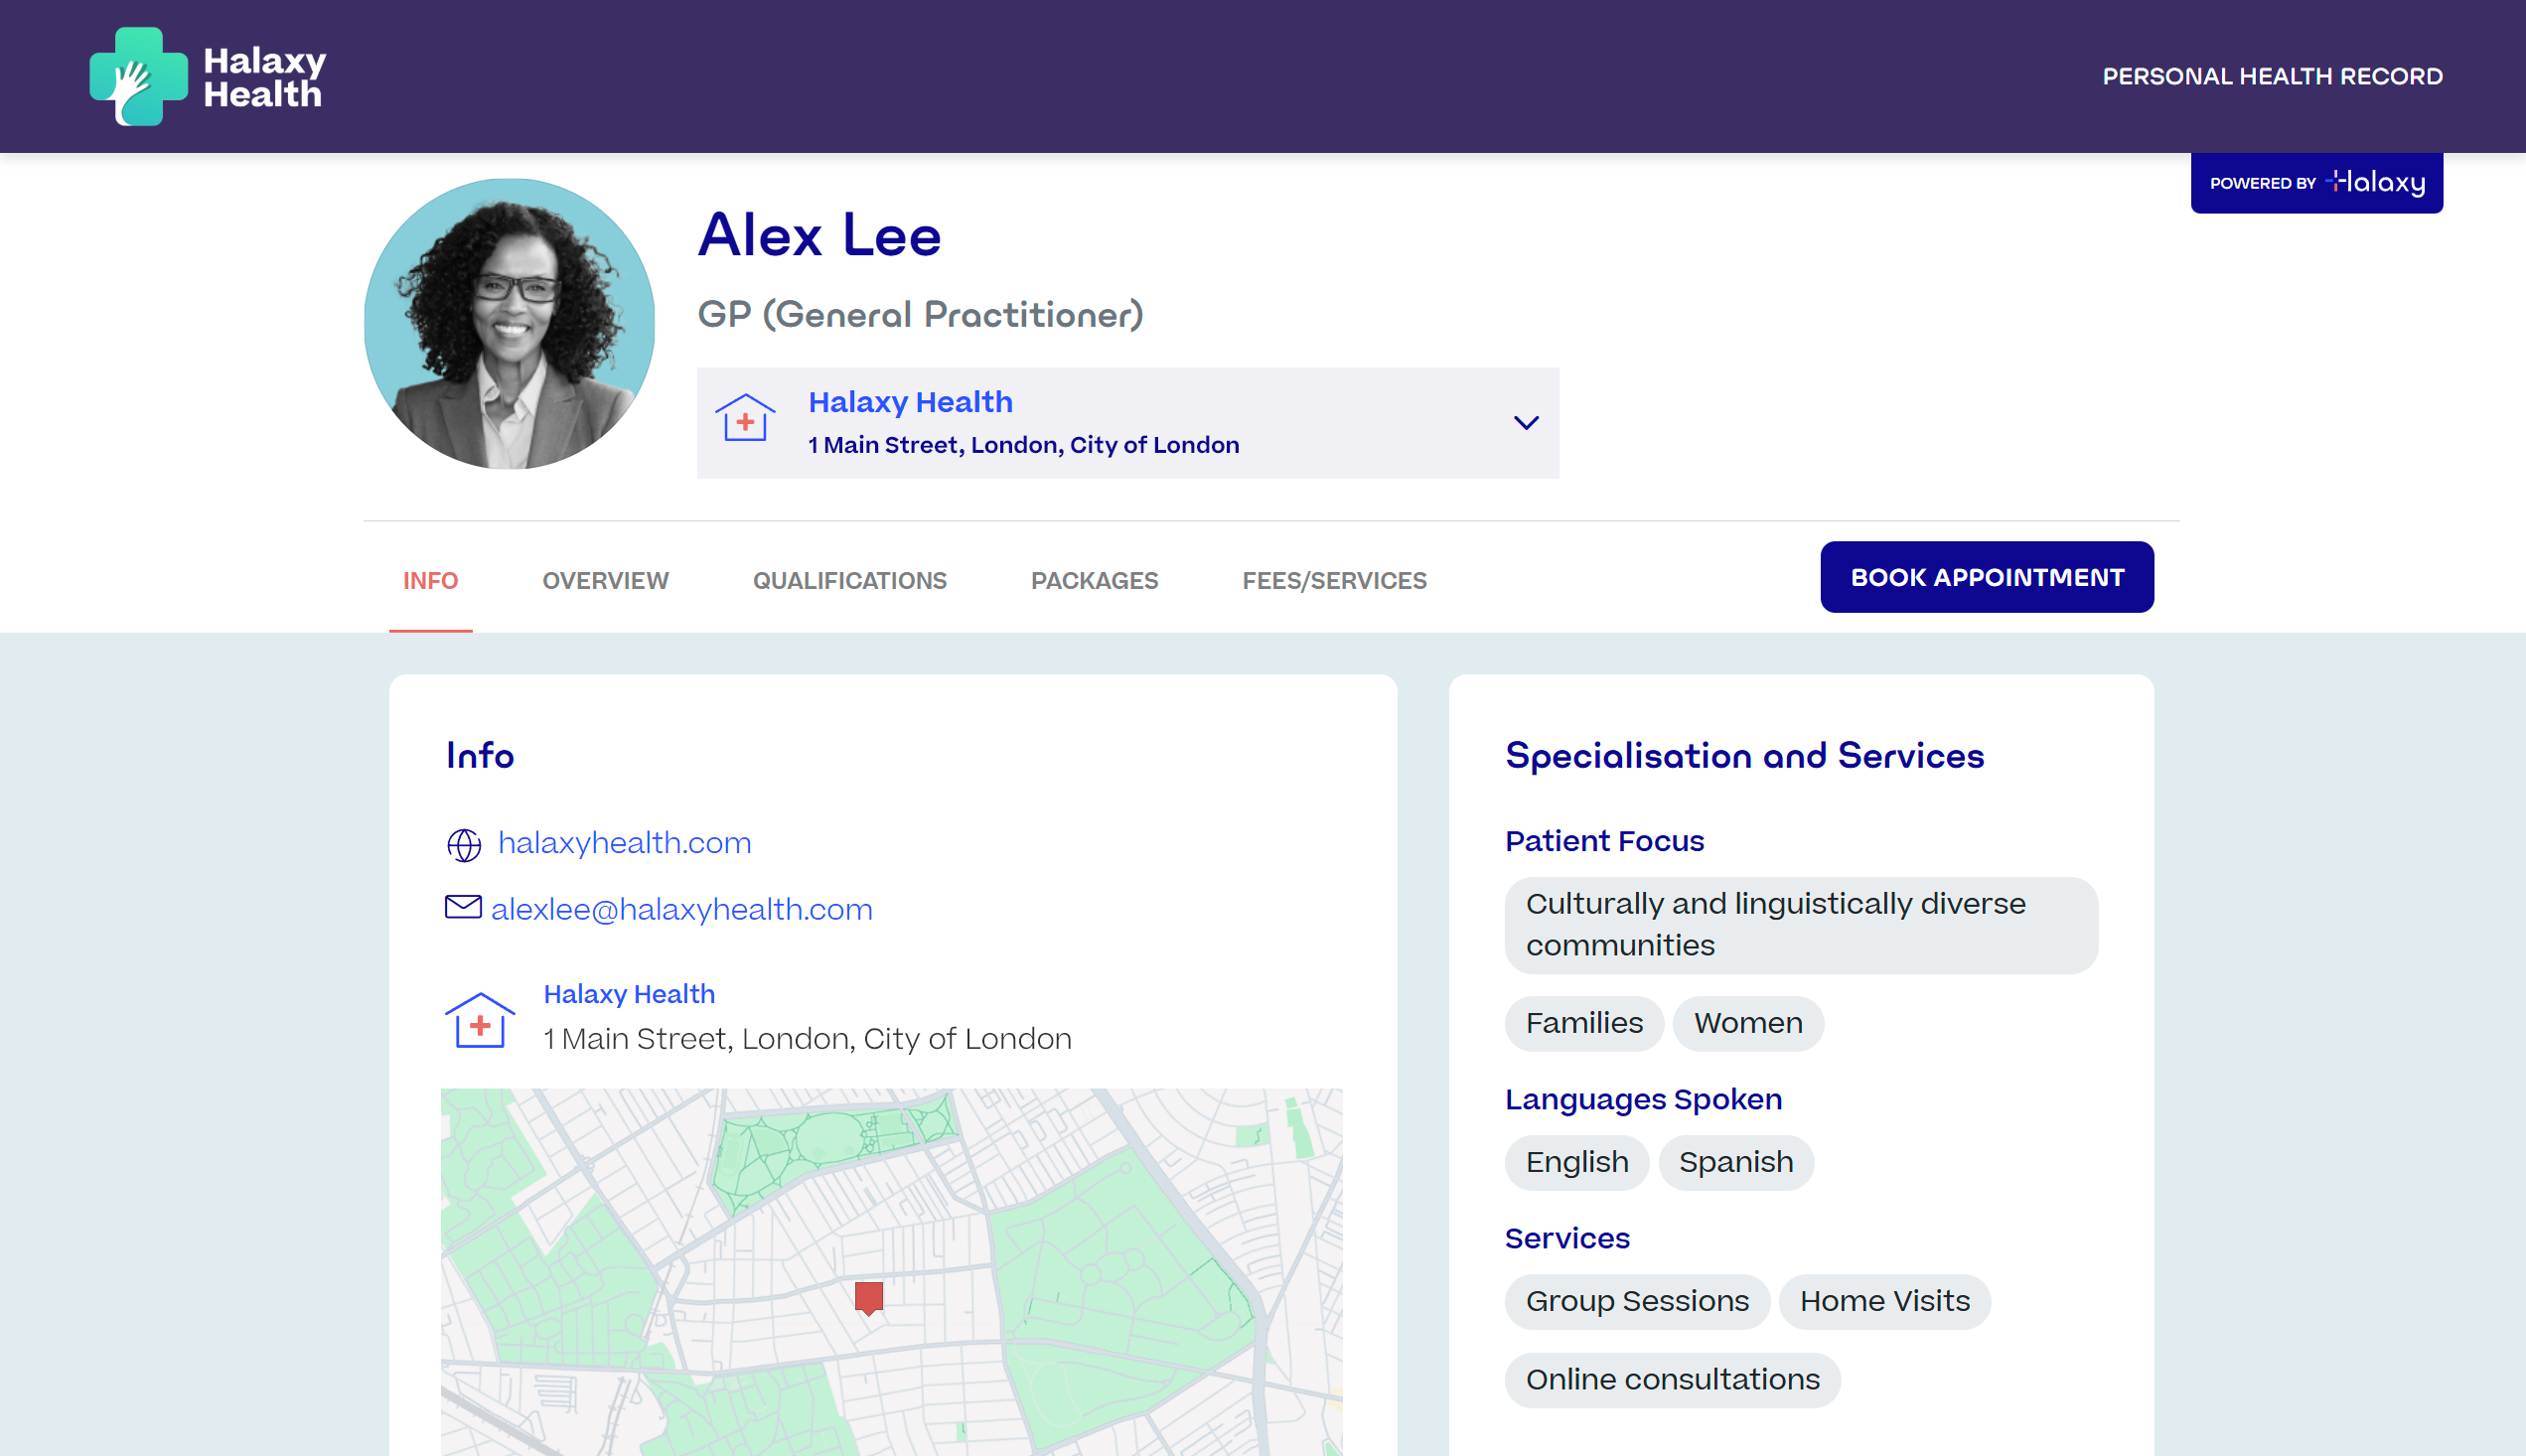
Task: Click Alex Lee's profile photo
Action: pyautogui.click(x=510, y=324)
